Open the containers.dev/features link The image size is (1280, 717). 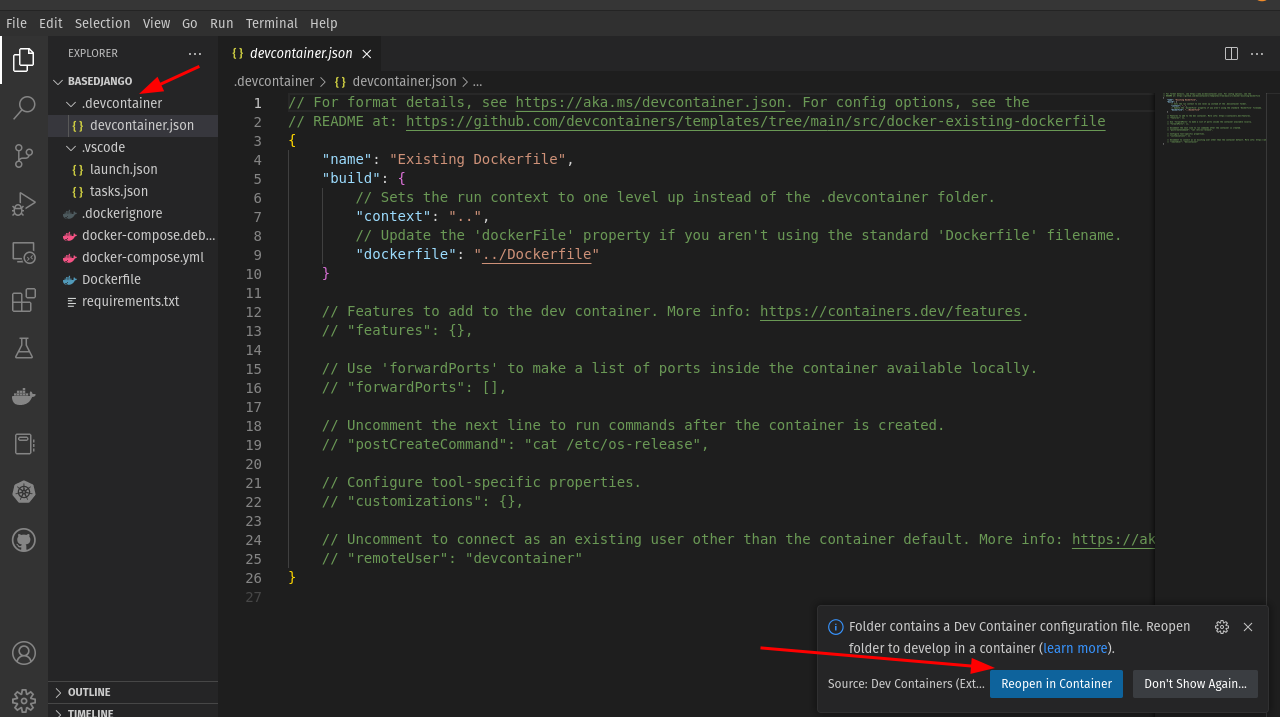click(890, 311)
